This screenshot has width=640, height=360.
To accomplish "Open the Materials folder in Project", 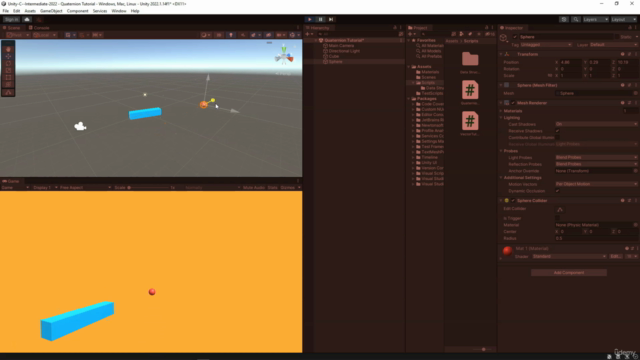I will coord(430,72).
